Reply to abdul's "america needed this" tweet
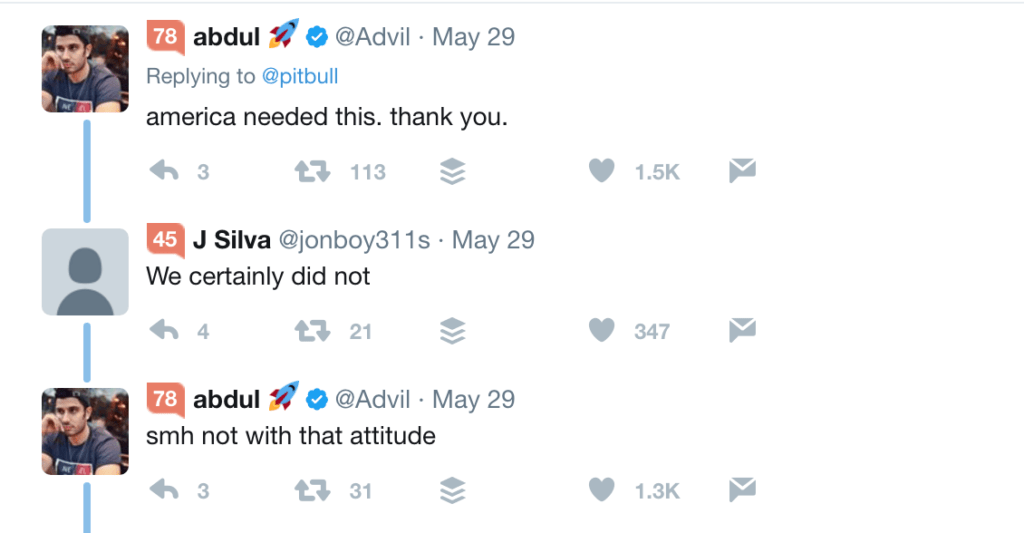This screenshot has width=1024, height=533. pyautogui.click(x=164, y=172)
